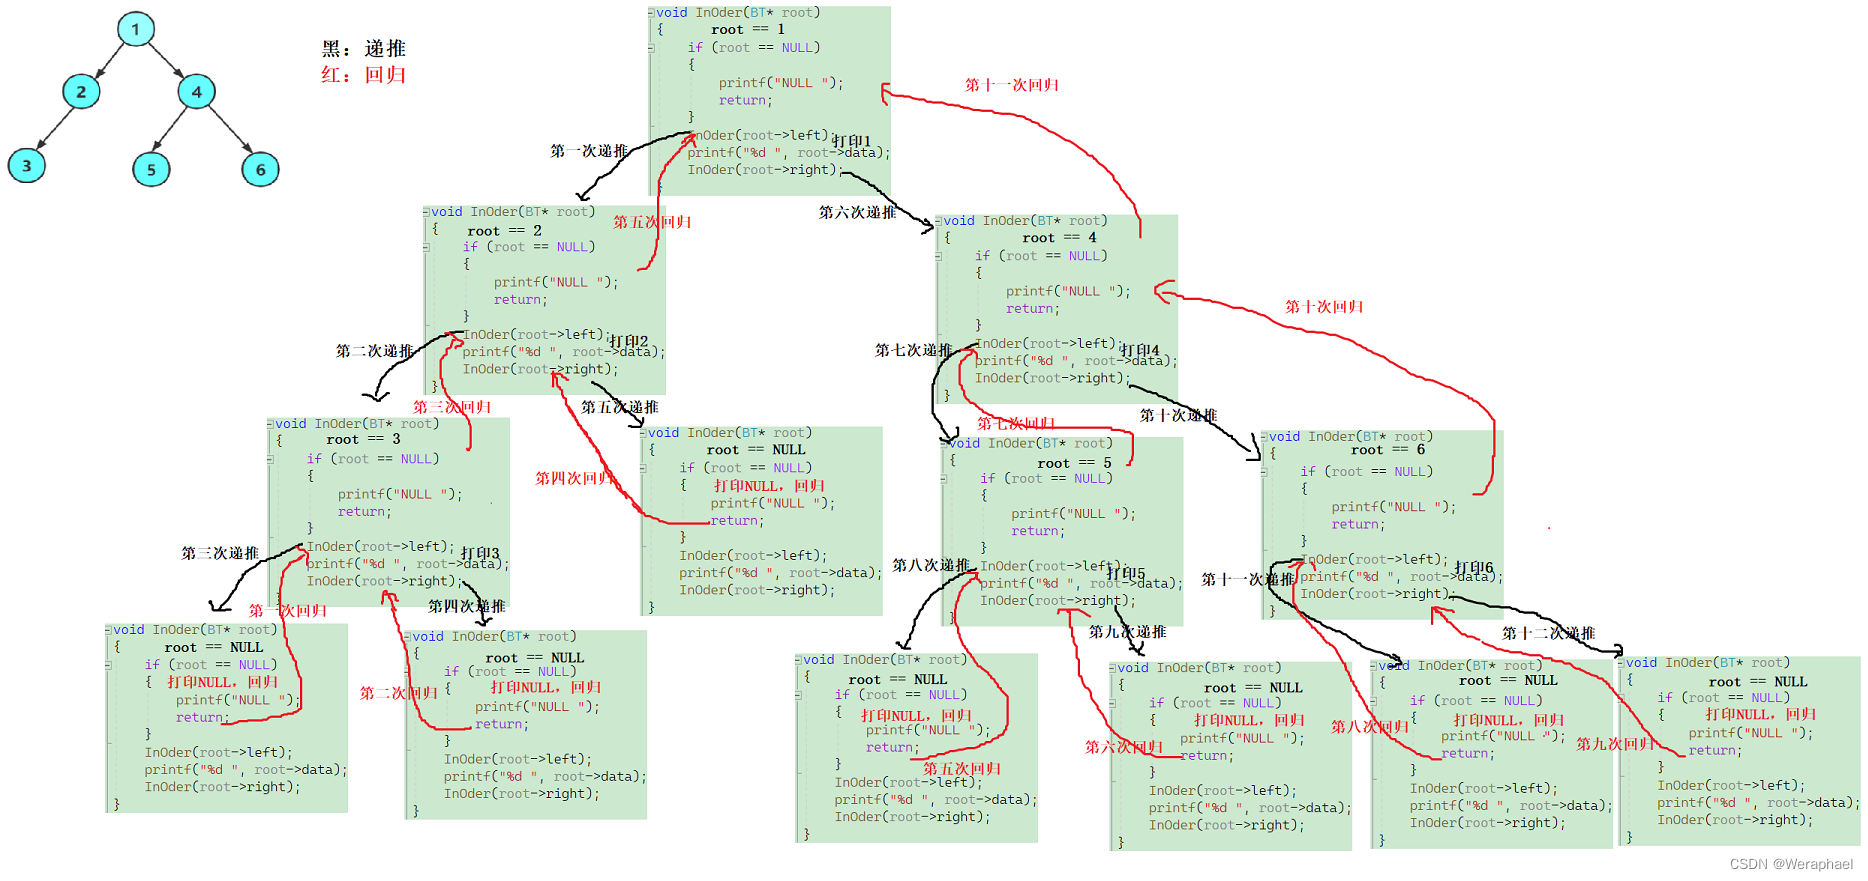Click the text root == 3
The width and height of the screenshot is (1868, 881).
point(363,439)
